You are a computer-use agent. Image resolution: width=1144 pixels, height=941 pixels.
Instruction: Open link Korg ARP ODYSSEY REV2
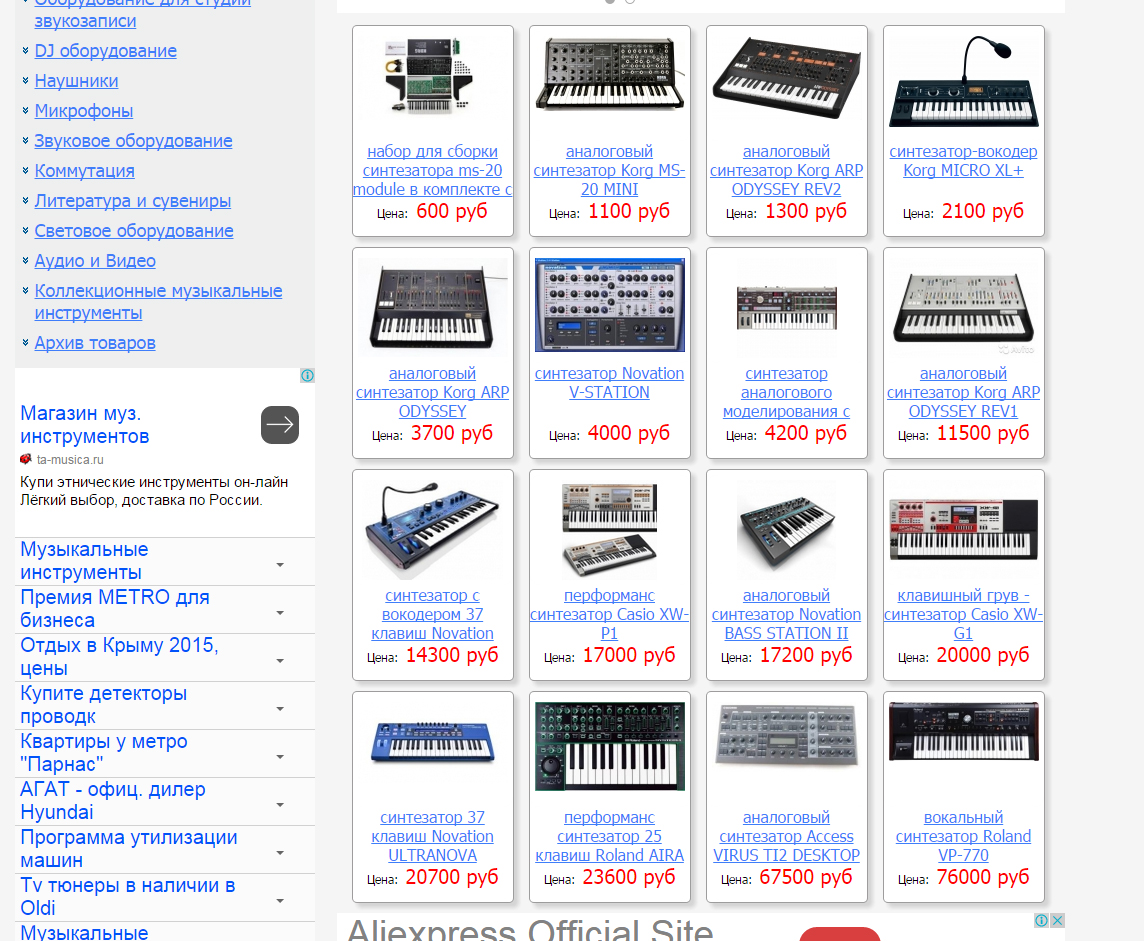coord(786,171)
